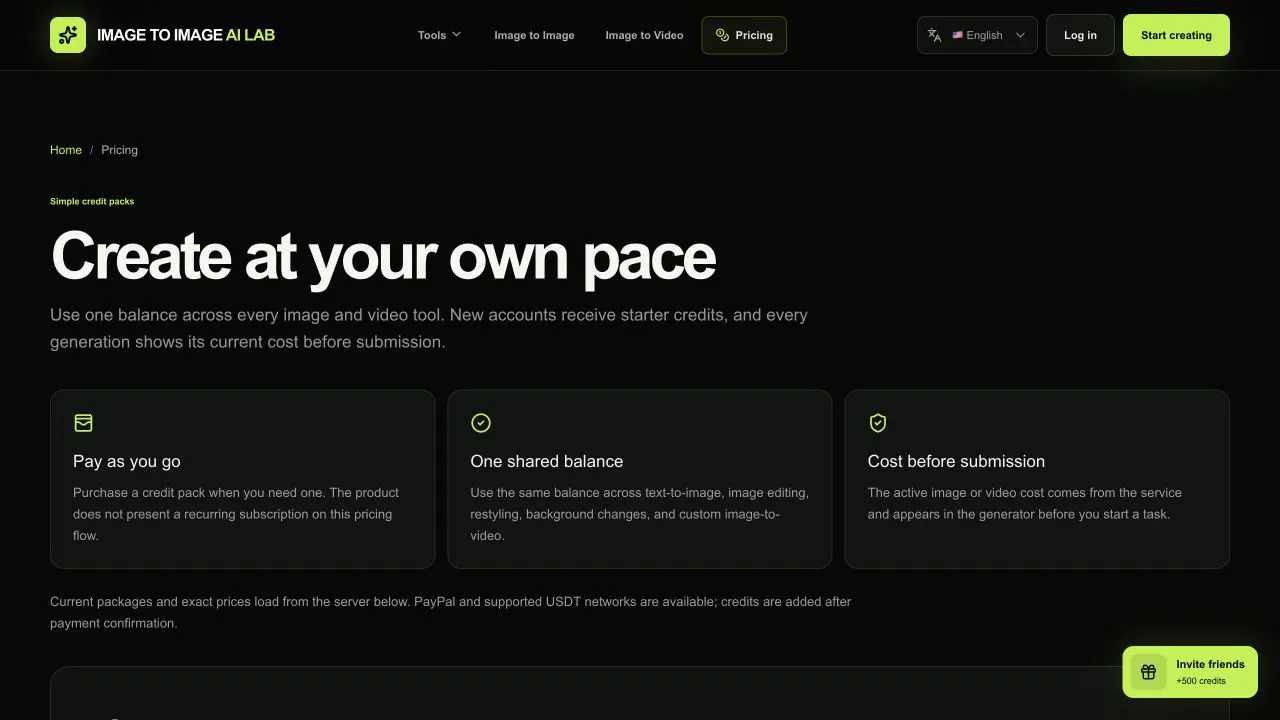Viewport: 1280px width, 720px height.
Task: Click the "active image or video cost" description
Action: [x=1025, y=503]
